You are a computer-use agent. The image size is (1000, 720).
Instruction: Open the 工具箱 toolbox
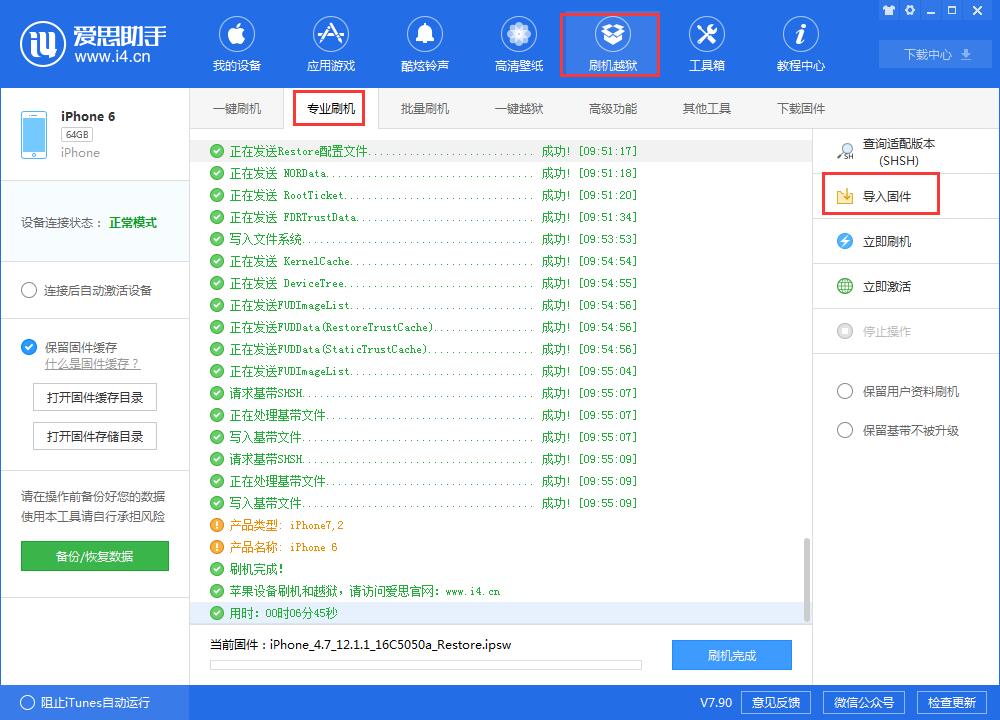(x=707, y=43)
